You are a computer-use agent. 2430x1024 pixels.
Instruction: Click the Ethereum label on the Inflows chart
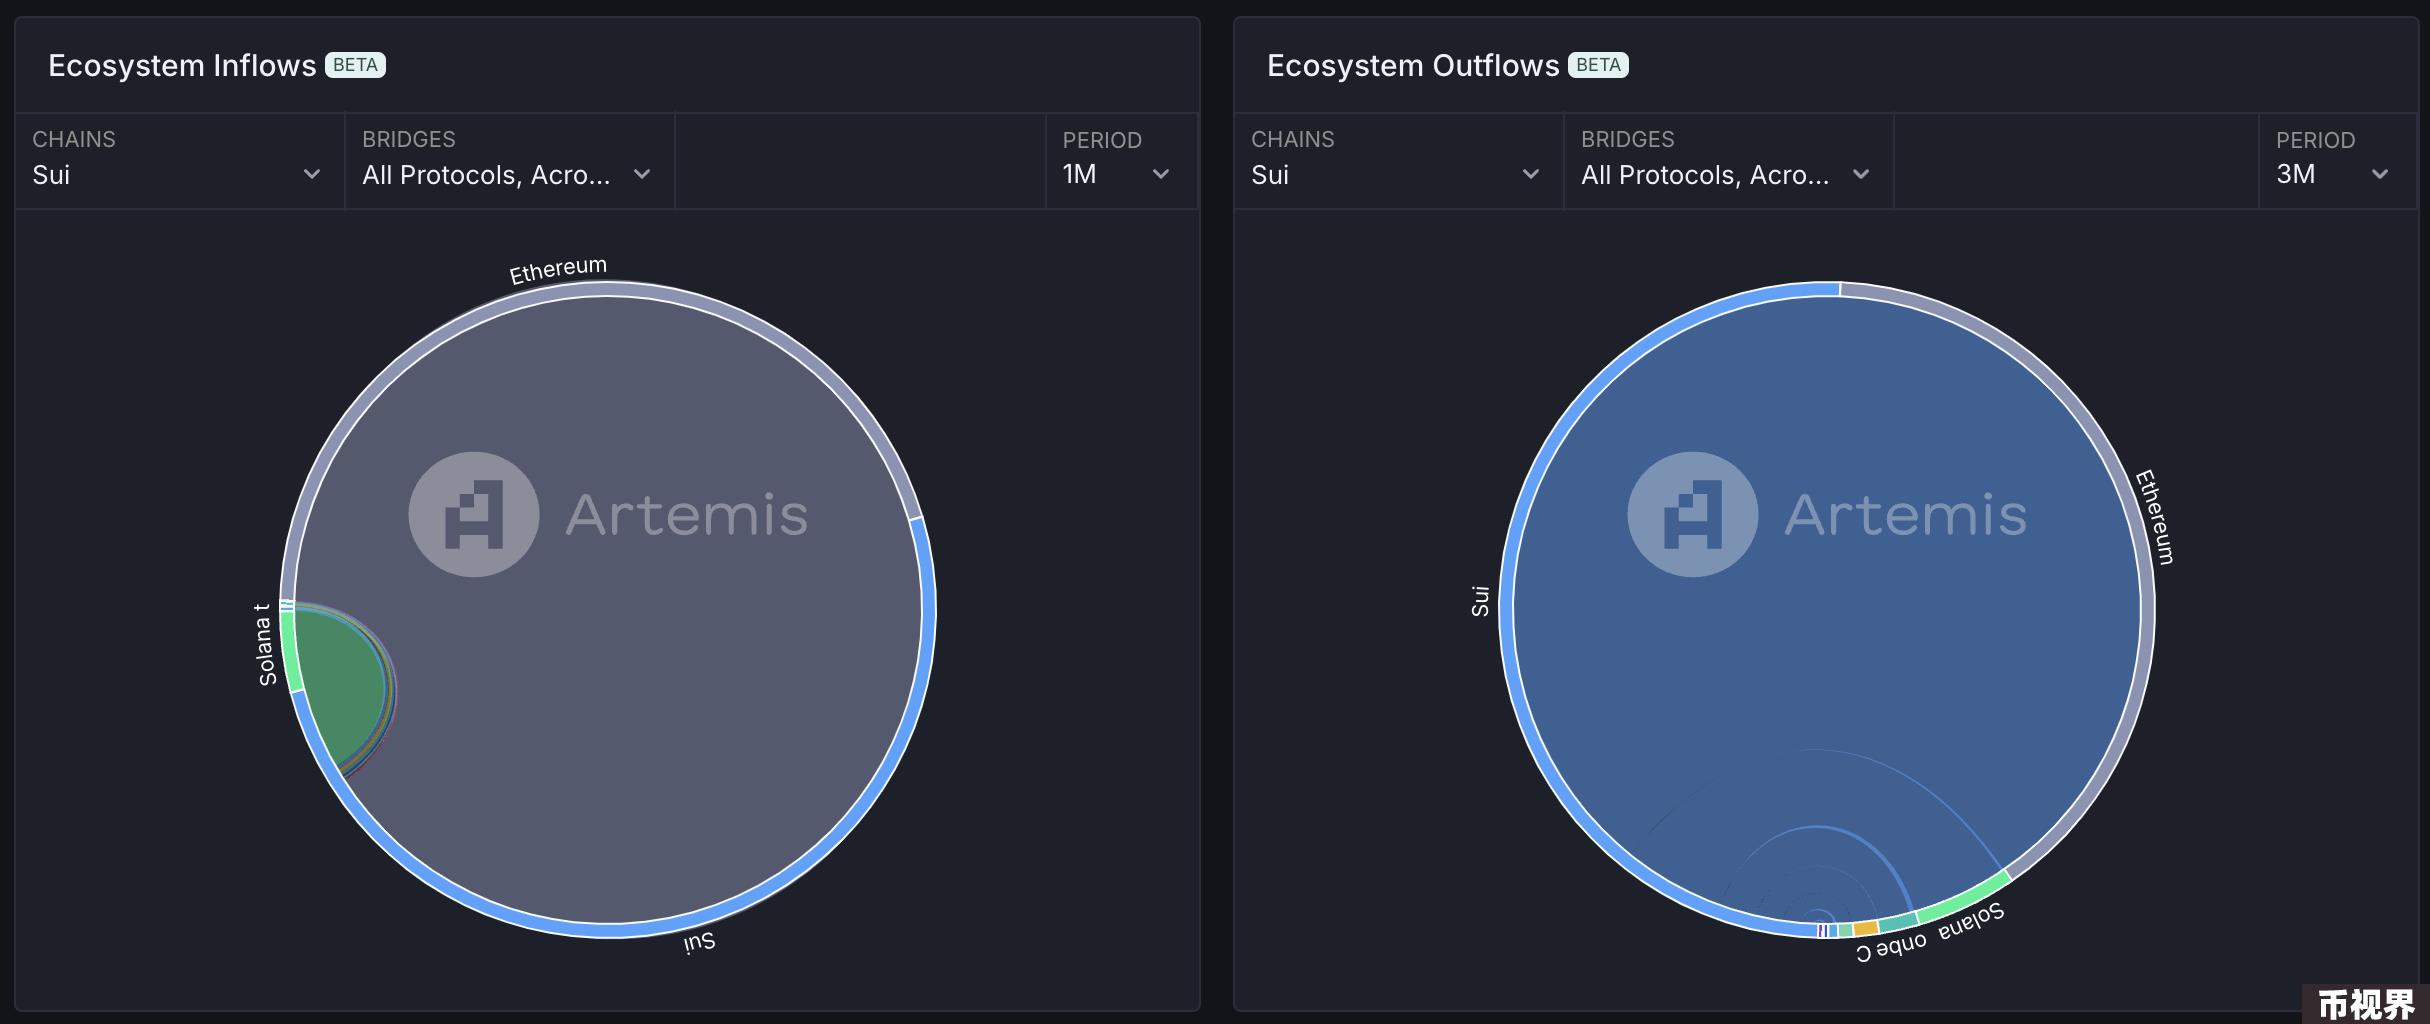pos(558,270)
